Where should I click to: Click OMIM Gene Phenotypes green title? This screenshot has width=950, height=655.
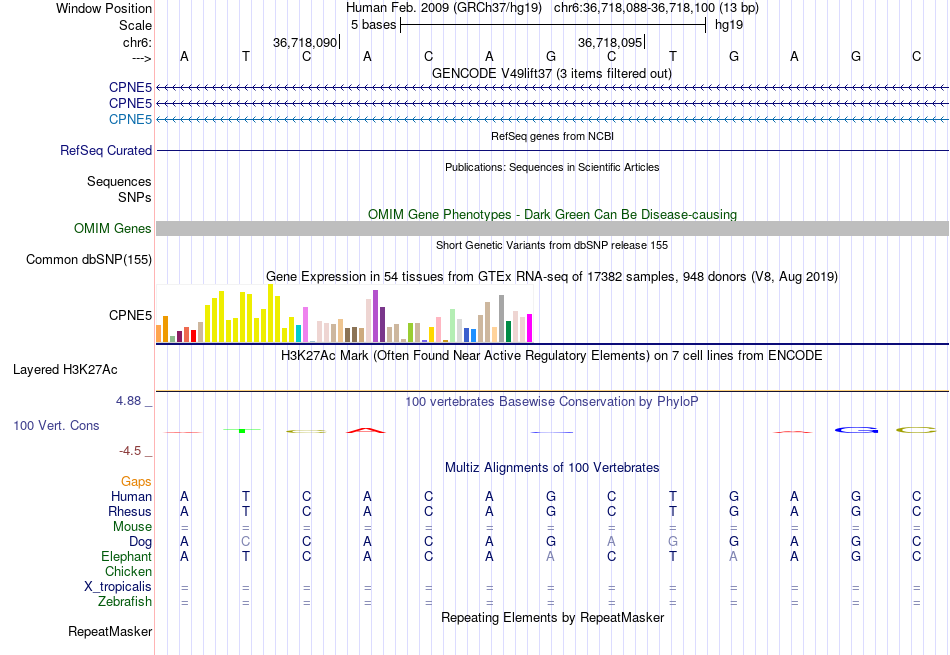point(553,214)
